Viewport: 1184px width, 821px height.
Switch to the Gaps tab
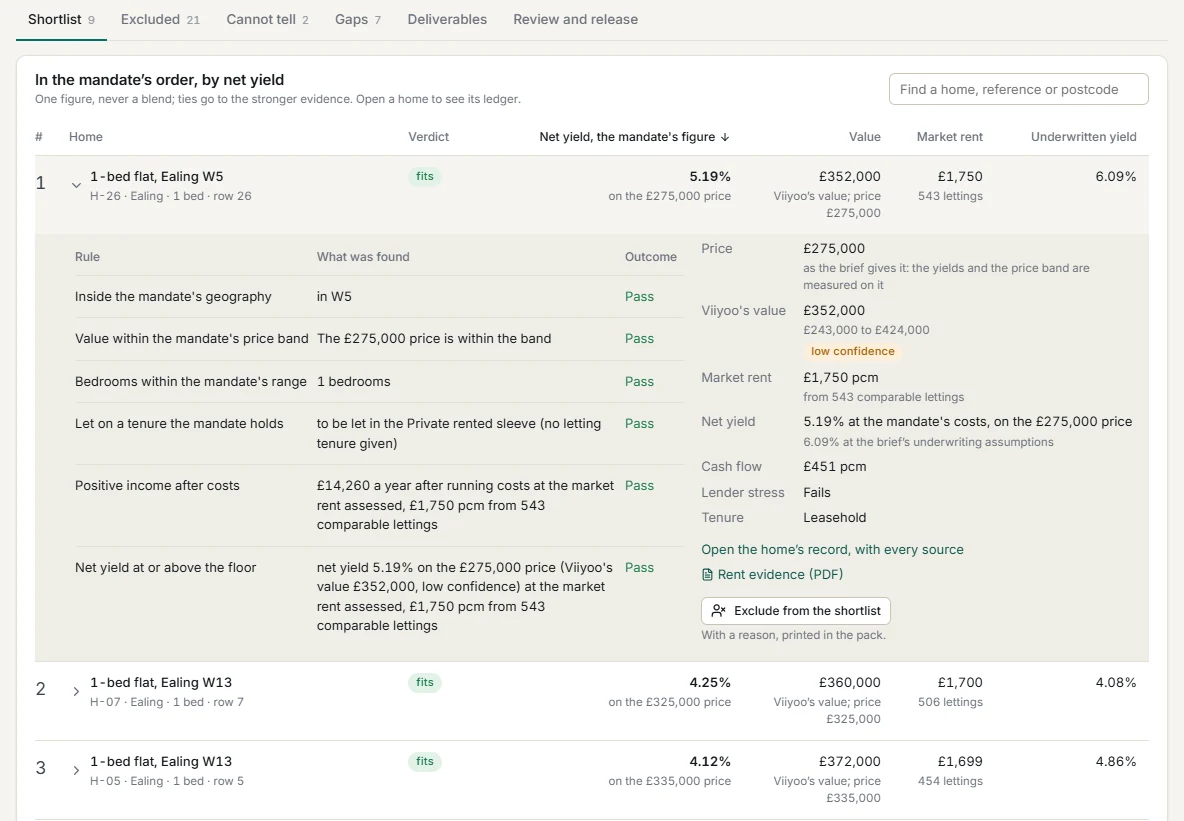(x=358, y=20)
